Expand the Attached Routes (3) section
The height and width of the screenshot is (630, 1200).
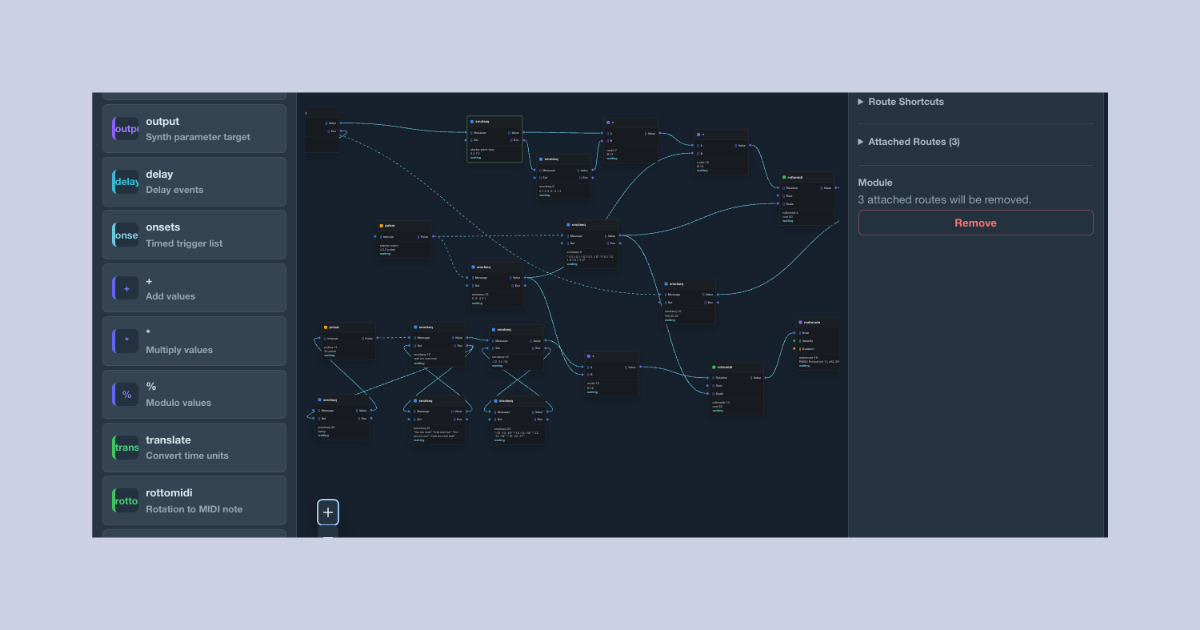click(x=909, y=142)
